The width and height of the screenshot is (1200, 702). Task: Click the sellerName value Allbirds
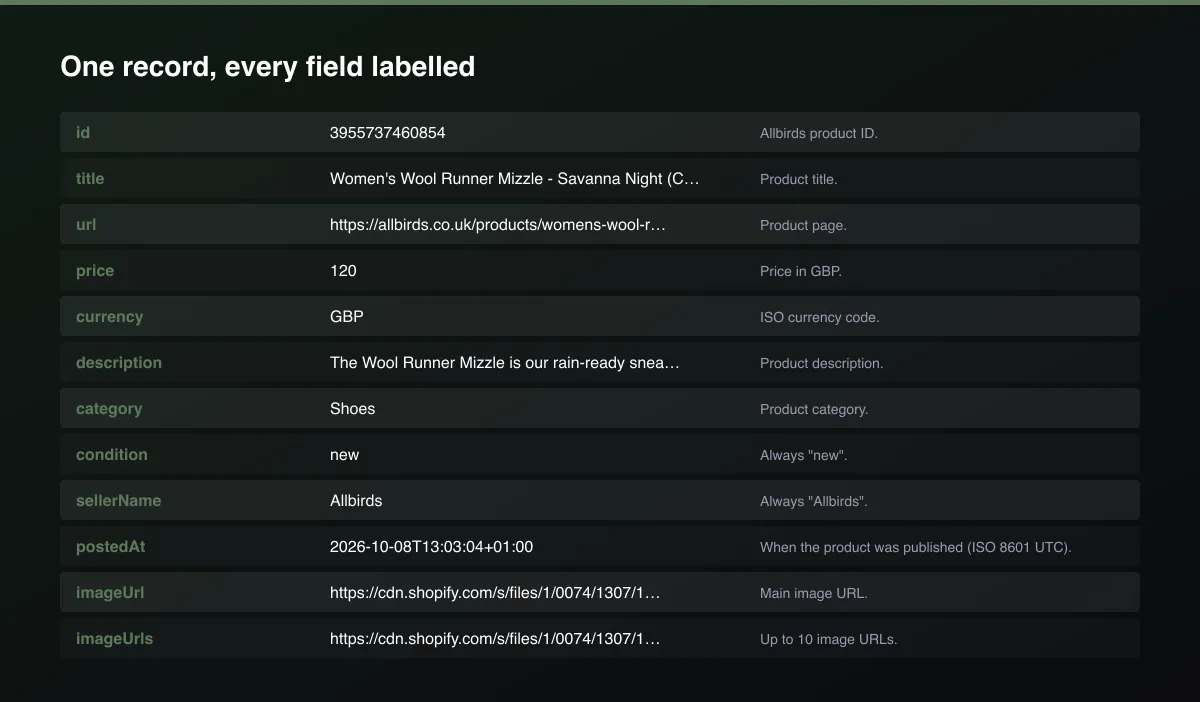point(356,500)
